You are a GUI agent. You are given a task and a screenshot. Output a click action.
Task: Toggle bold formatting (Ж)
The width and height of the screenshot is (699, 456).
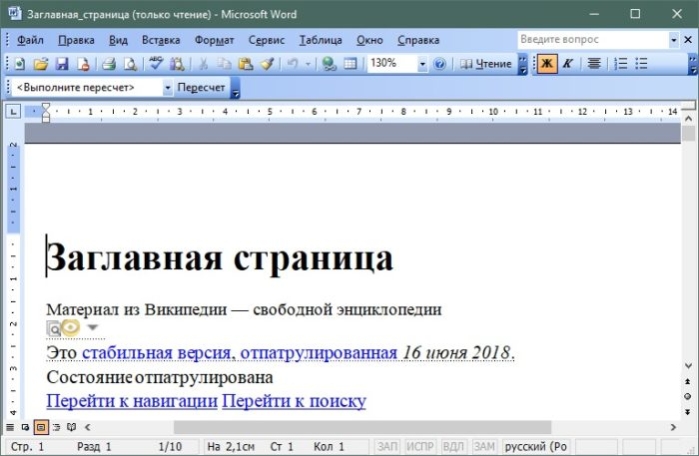pos(547,64)
